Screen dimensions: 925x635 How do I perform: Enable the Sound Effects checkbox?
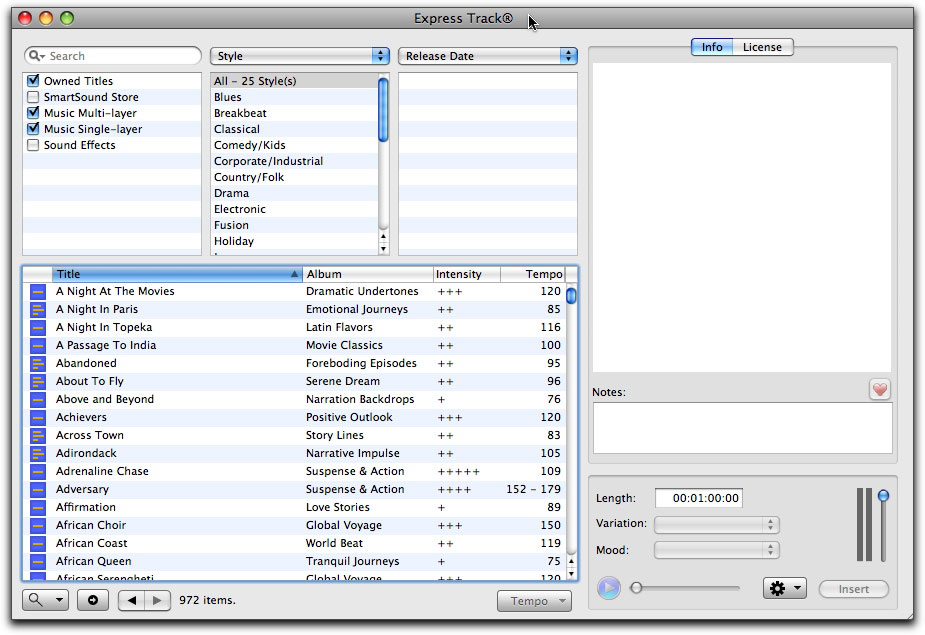pyautogui.click(x=34, y=145)
